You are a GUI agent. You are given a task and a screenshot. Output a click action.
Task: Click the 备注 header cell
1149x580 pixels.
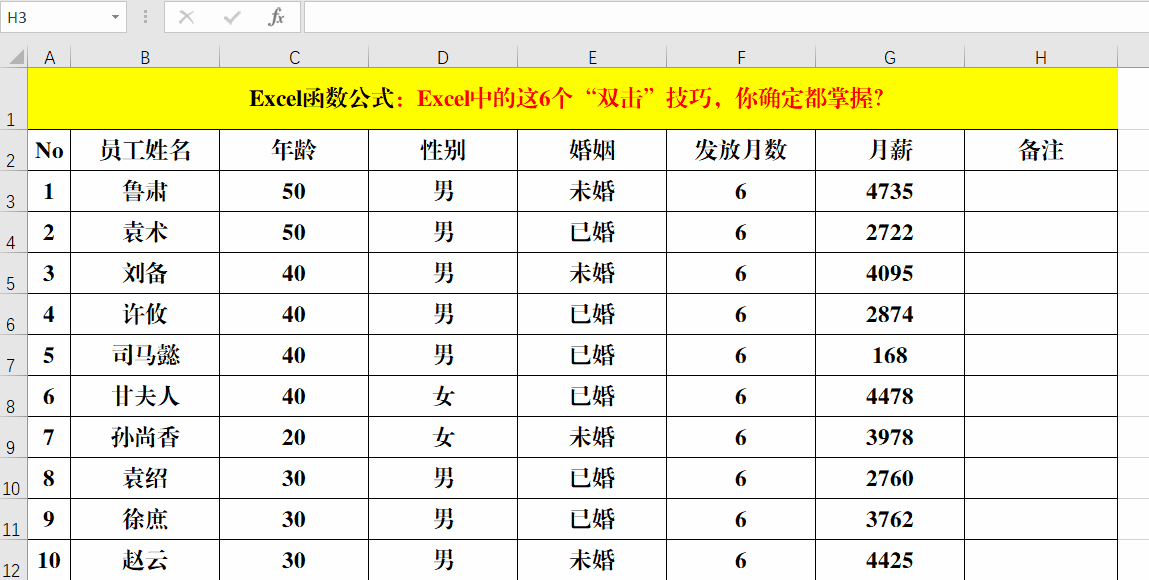[1041, 151]
